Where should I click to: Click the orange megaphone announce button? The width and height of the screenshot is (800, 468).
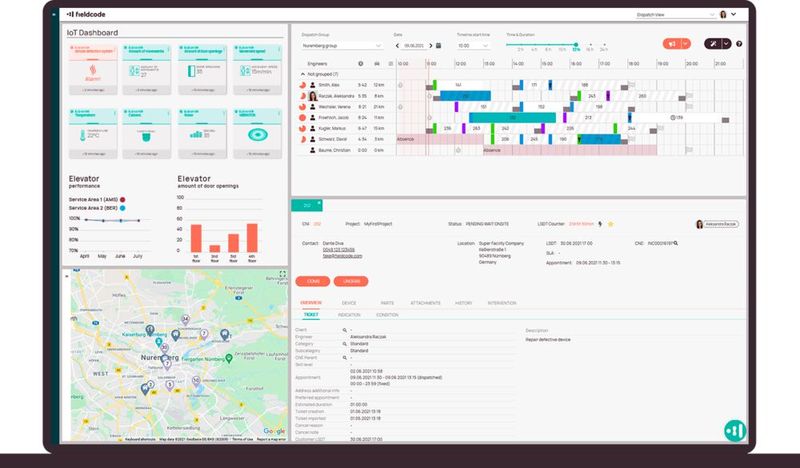click(672, 44)
